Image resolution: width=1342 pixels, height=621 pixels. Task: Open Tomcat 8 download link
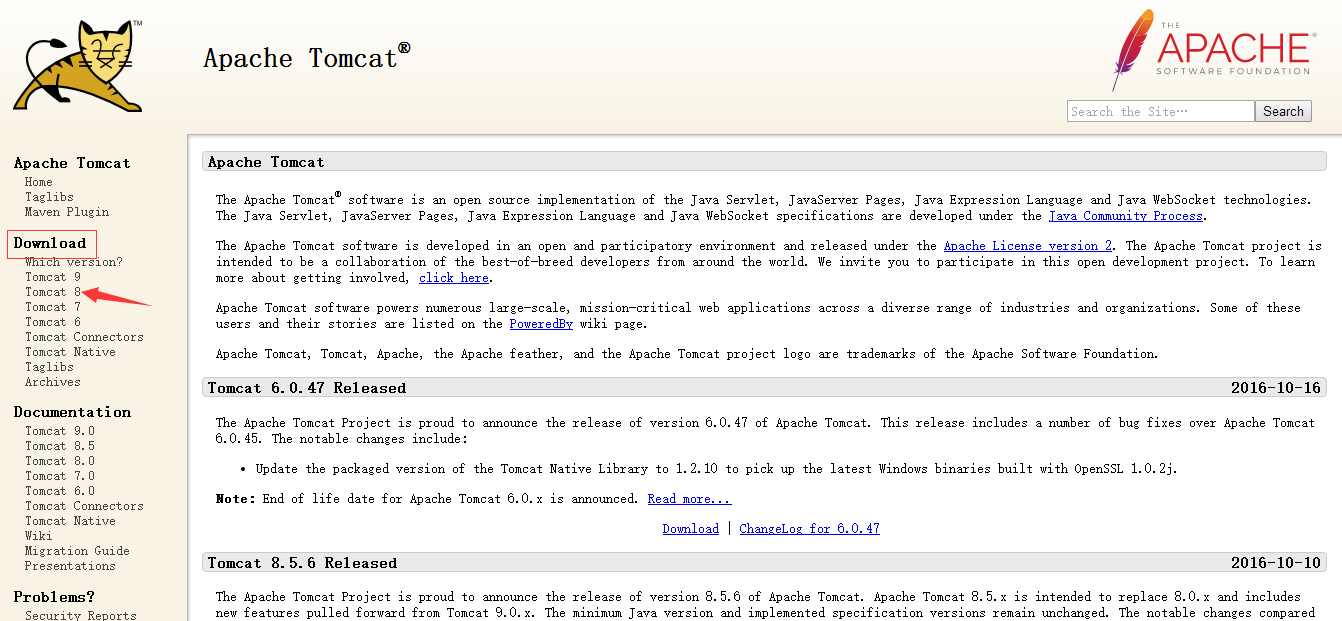point(53,292)
